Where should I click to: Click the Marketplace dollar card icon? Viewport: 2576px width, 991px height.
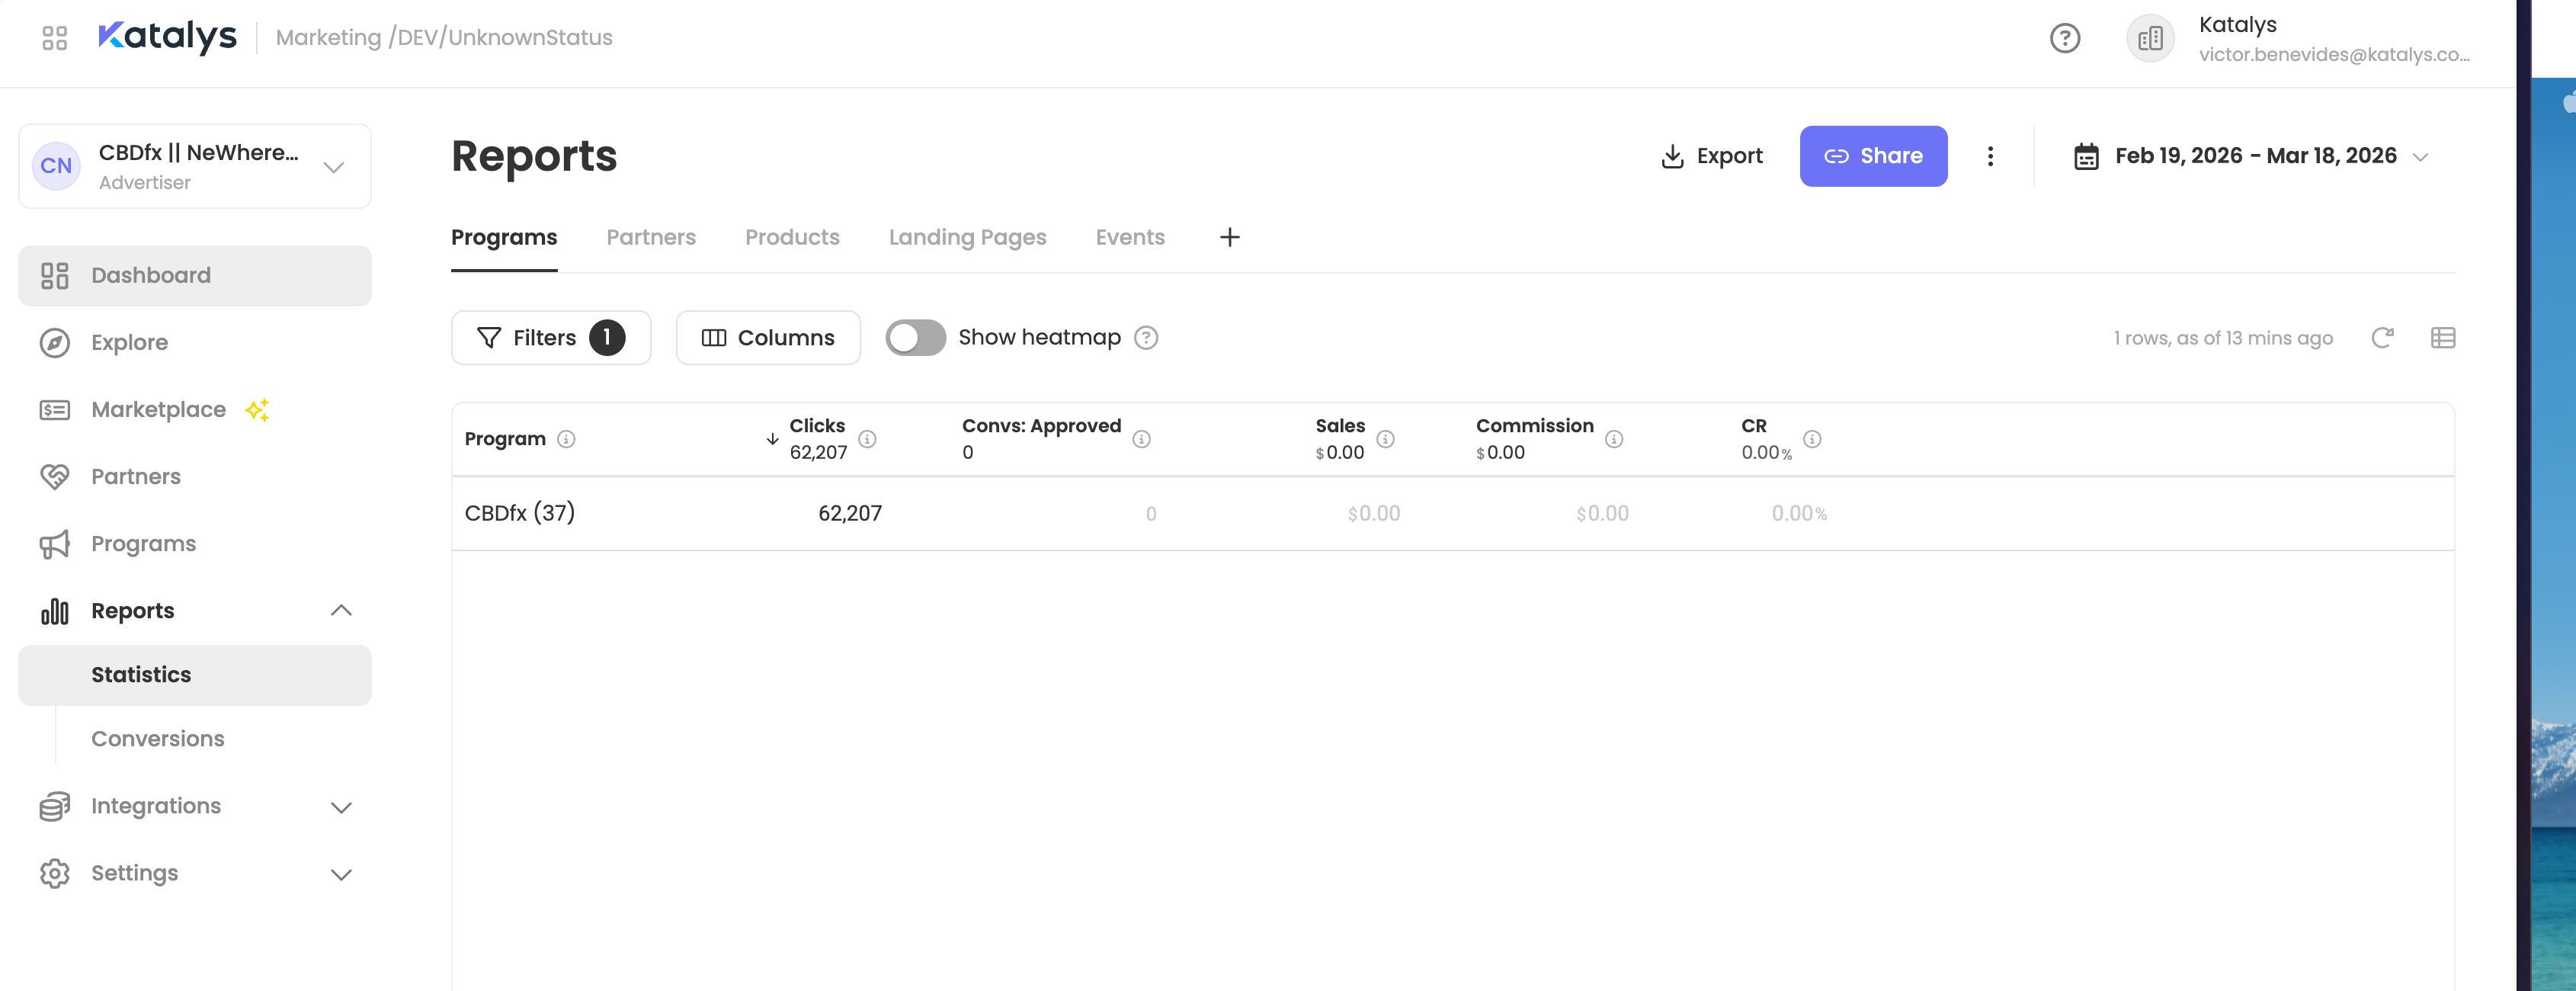click(55, 410)
